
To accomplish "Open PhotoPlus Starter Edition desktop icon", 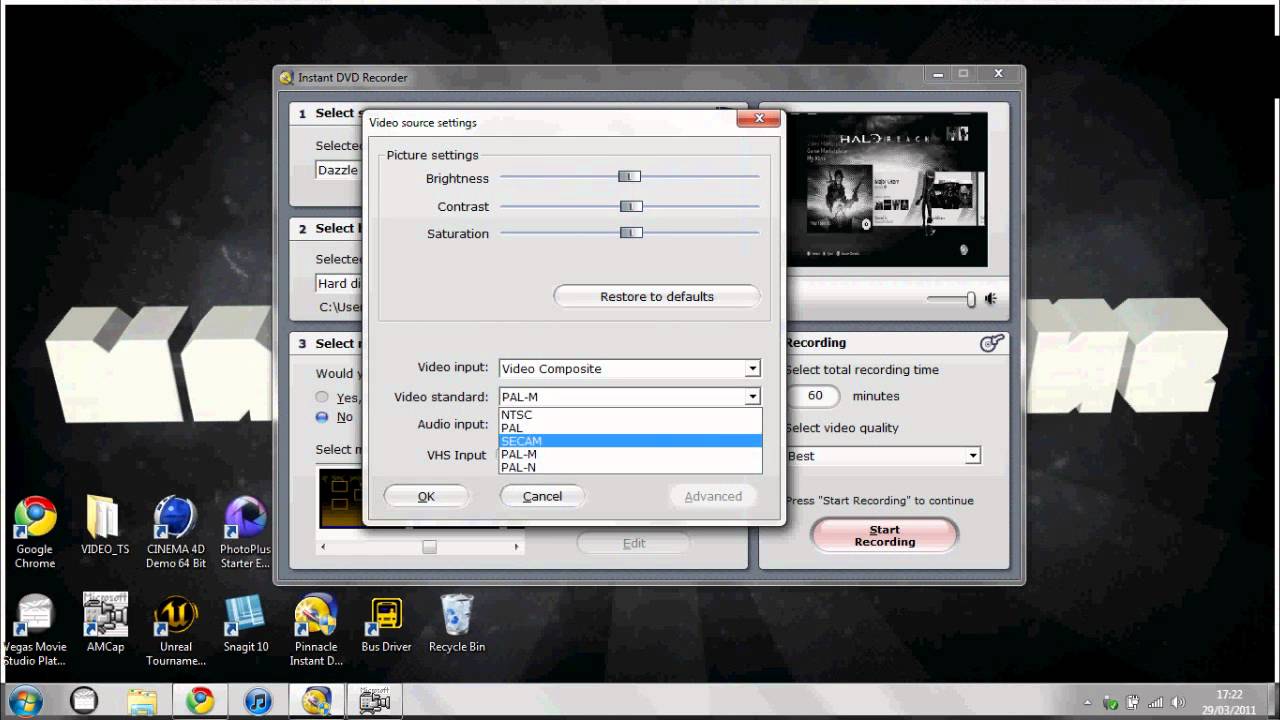I will pos(245,532).
